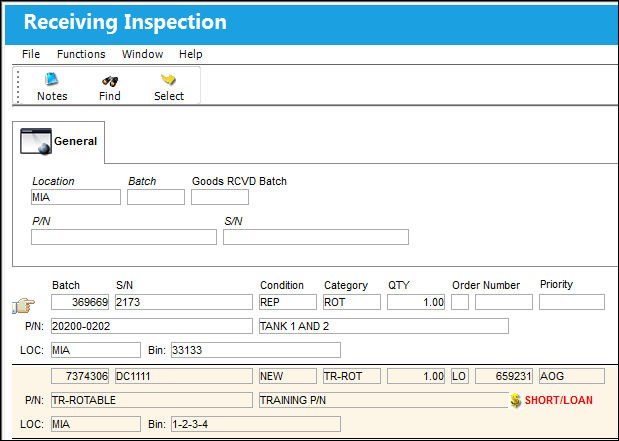
Task: Open the Window menu
Action: 142,54
